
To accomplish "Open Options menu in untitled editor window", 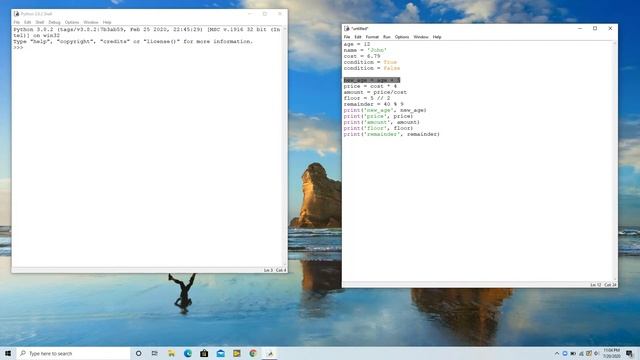I will [x=402, y=37].
